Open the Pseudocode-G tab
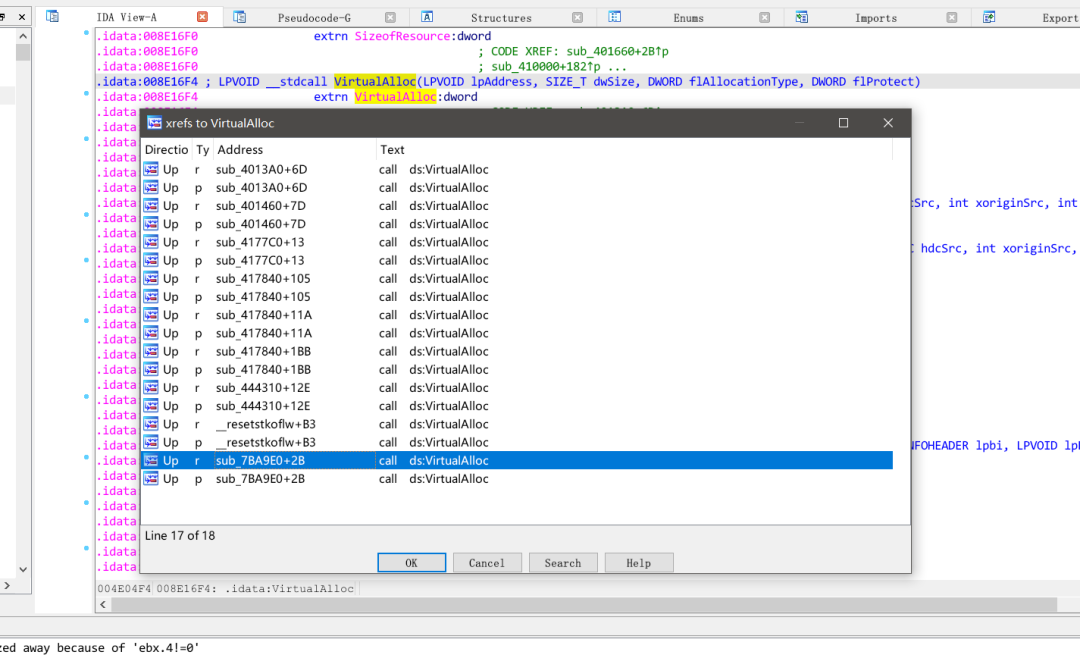Screen dimensions: 1080x655 tap(314, 18)
